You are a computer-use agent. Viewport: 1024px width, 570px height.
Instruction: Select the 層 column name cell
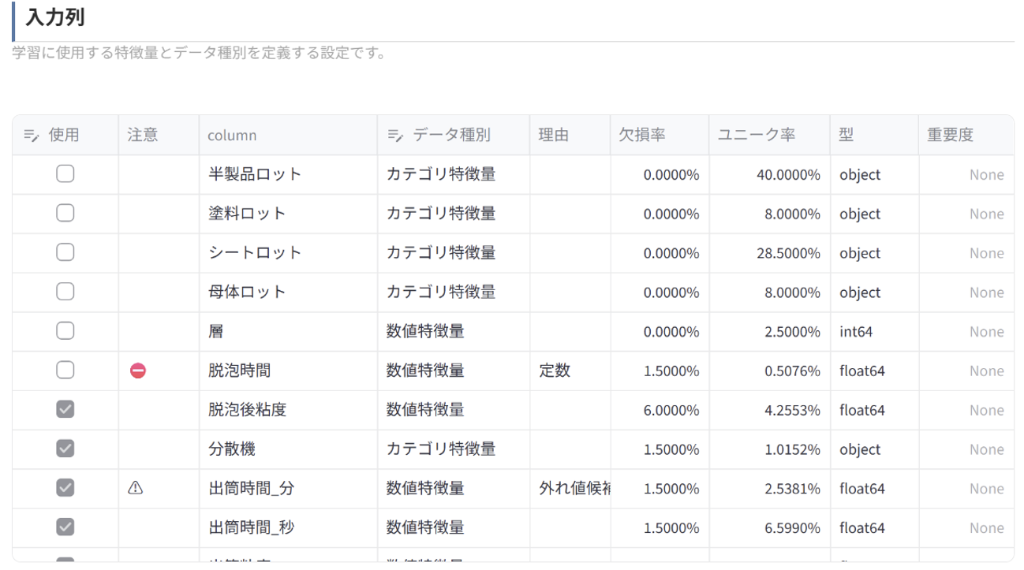pyautogui.click(x=288, y=331)
